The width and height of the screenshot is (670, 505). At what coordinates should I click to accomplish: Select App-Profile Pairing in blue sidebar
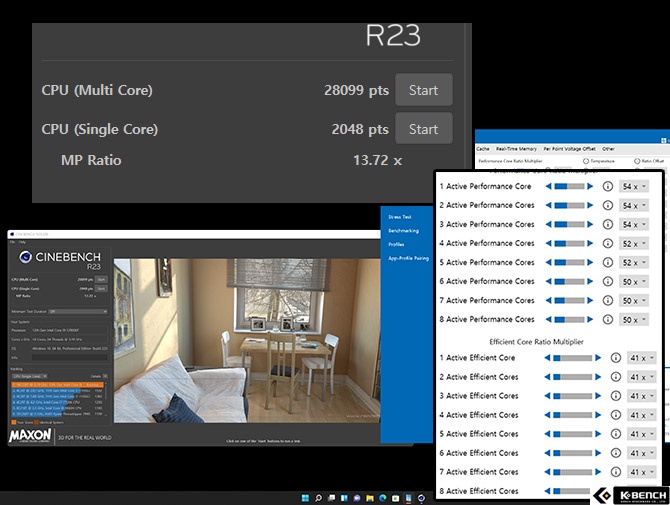[x=408, y=258]
